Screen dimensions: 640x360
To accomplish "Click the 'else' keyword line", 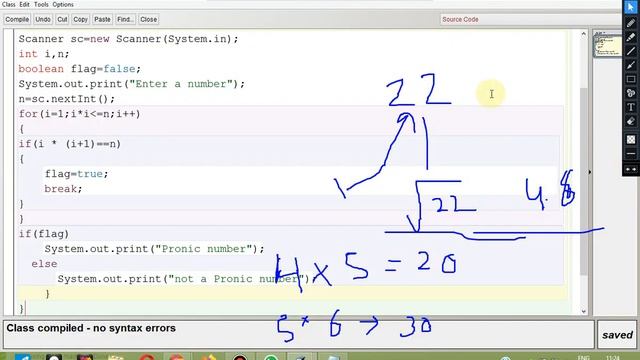I will [x=44, y=264].
